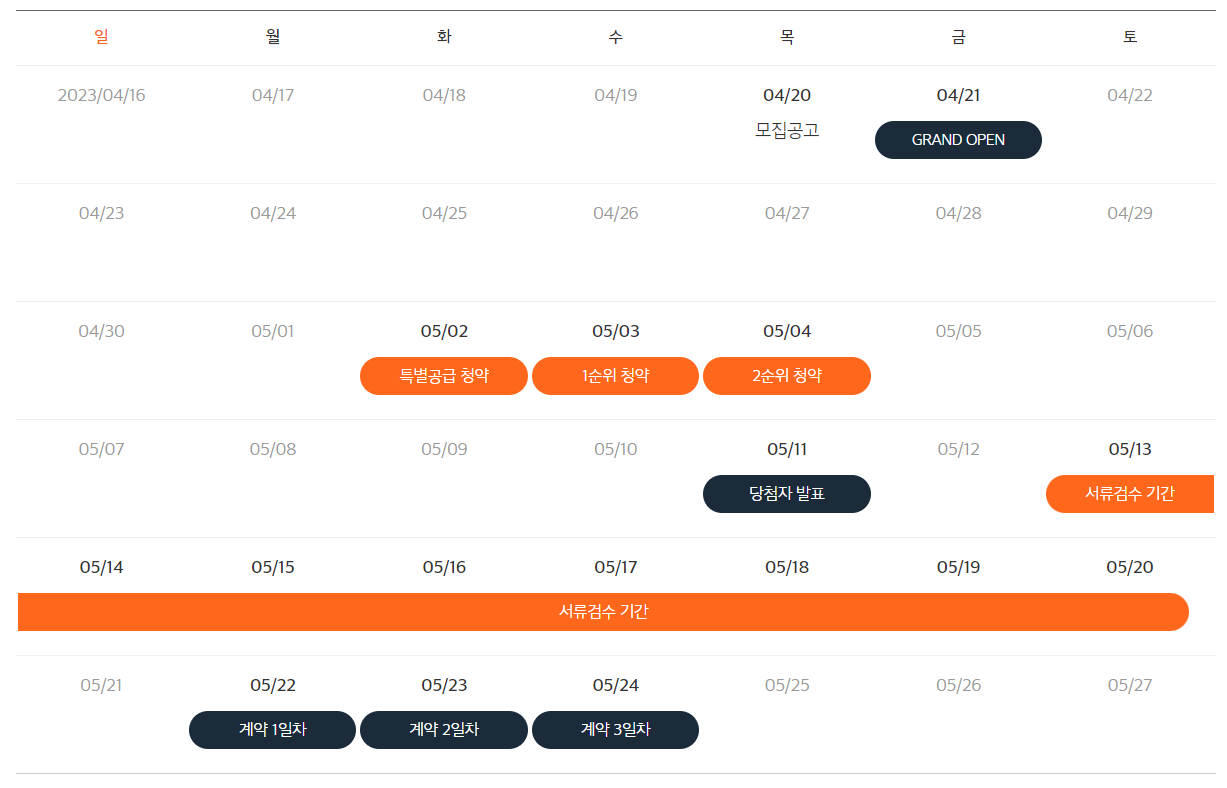Click the 월 column header
Viewport: 1227px width, 788px height.
click(272, 36)
